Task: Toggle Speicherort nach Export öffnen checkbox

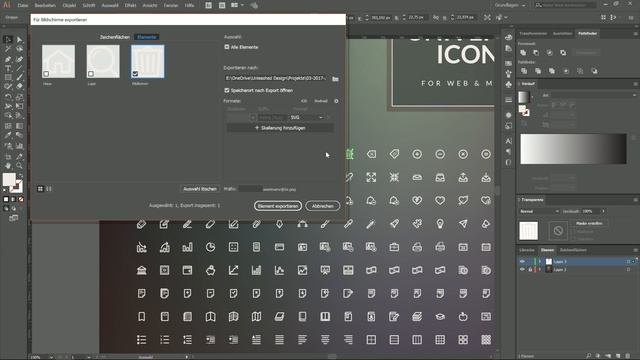Action: 227,90
